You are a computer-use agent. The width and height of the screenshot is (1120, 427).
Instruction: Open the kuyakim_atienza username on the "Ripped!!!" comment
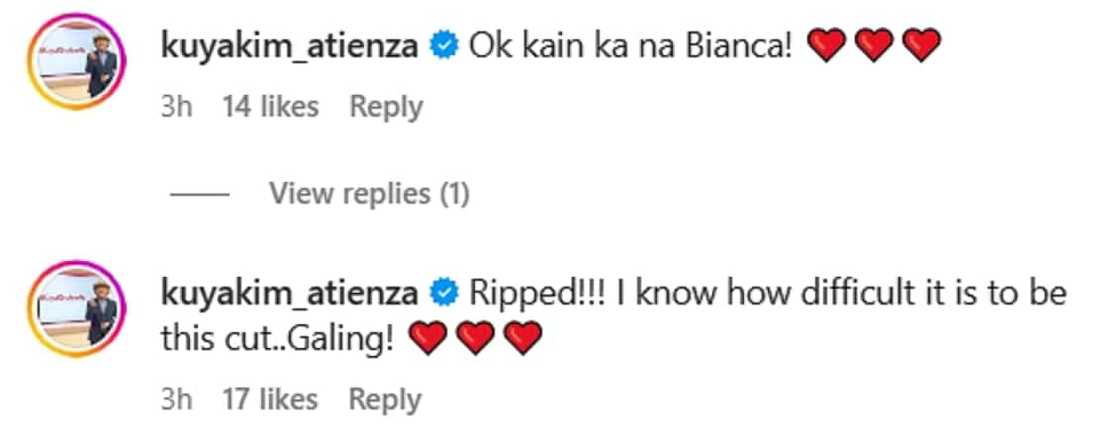pos(289,294)
